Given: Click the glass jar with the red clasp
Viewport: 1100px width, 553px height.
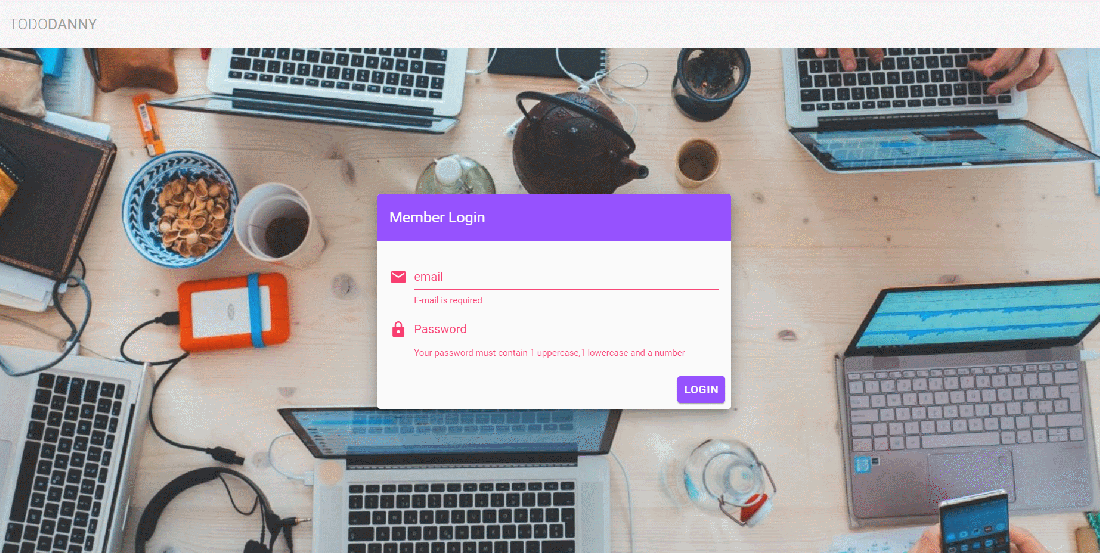Looking at the screenshot, I should (x=730, y=480).
